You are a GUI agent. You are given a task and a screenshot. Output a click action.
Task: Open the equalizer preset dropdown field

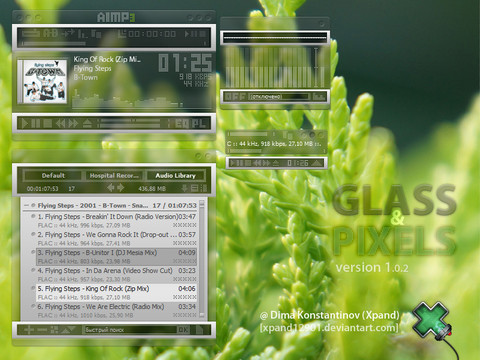point(279,97)
